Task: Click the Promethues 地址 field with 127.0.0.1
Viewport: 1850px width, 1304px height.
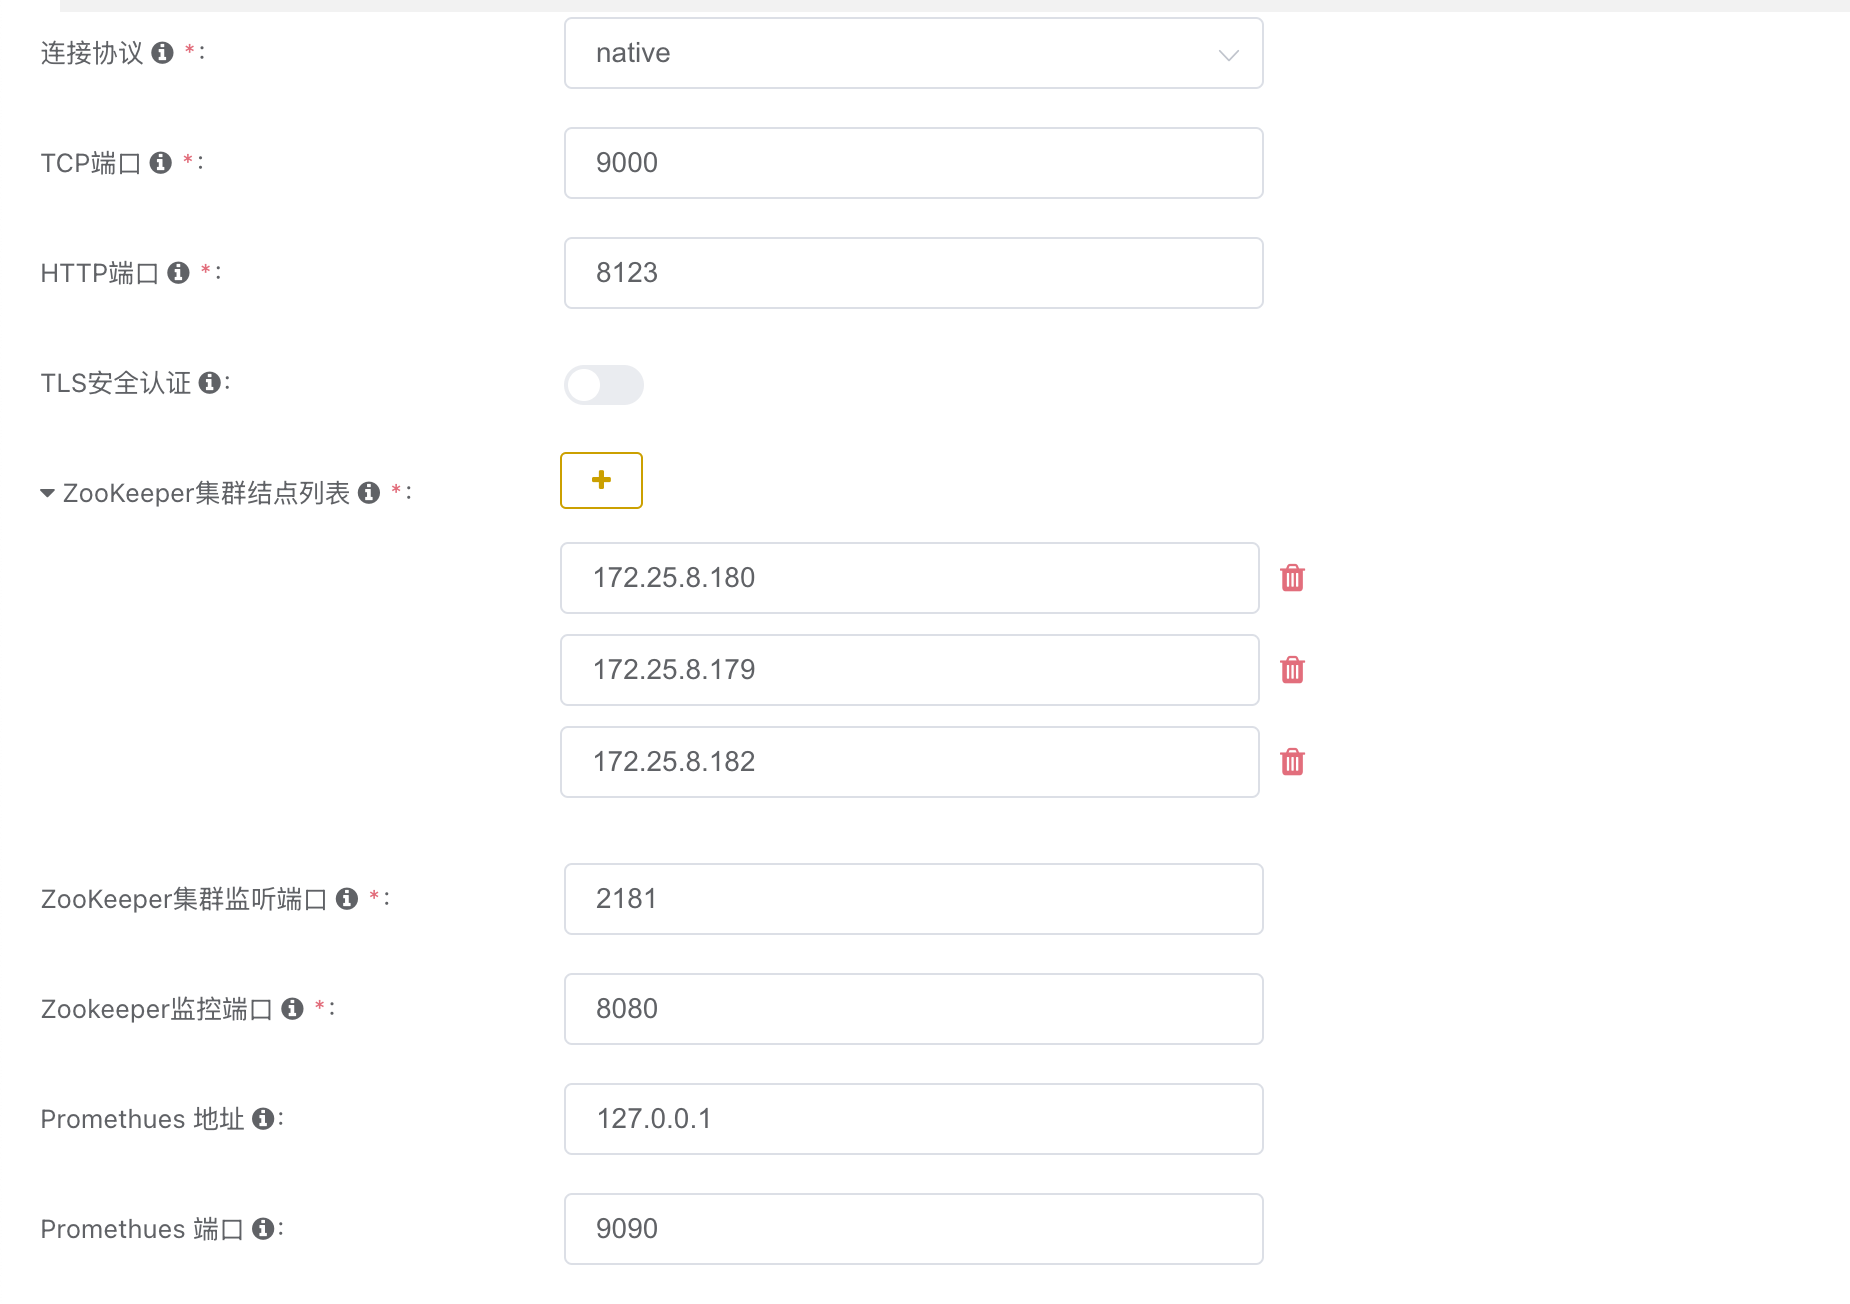Action: (x=912, y=1119)
